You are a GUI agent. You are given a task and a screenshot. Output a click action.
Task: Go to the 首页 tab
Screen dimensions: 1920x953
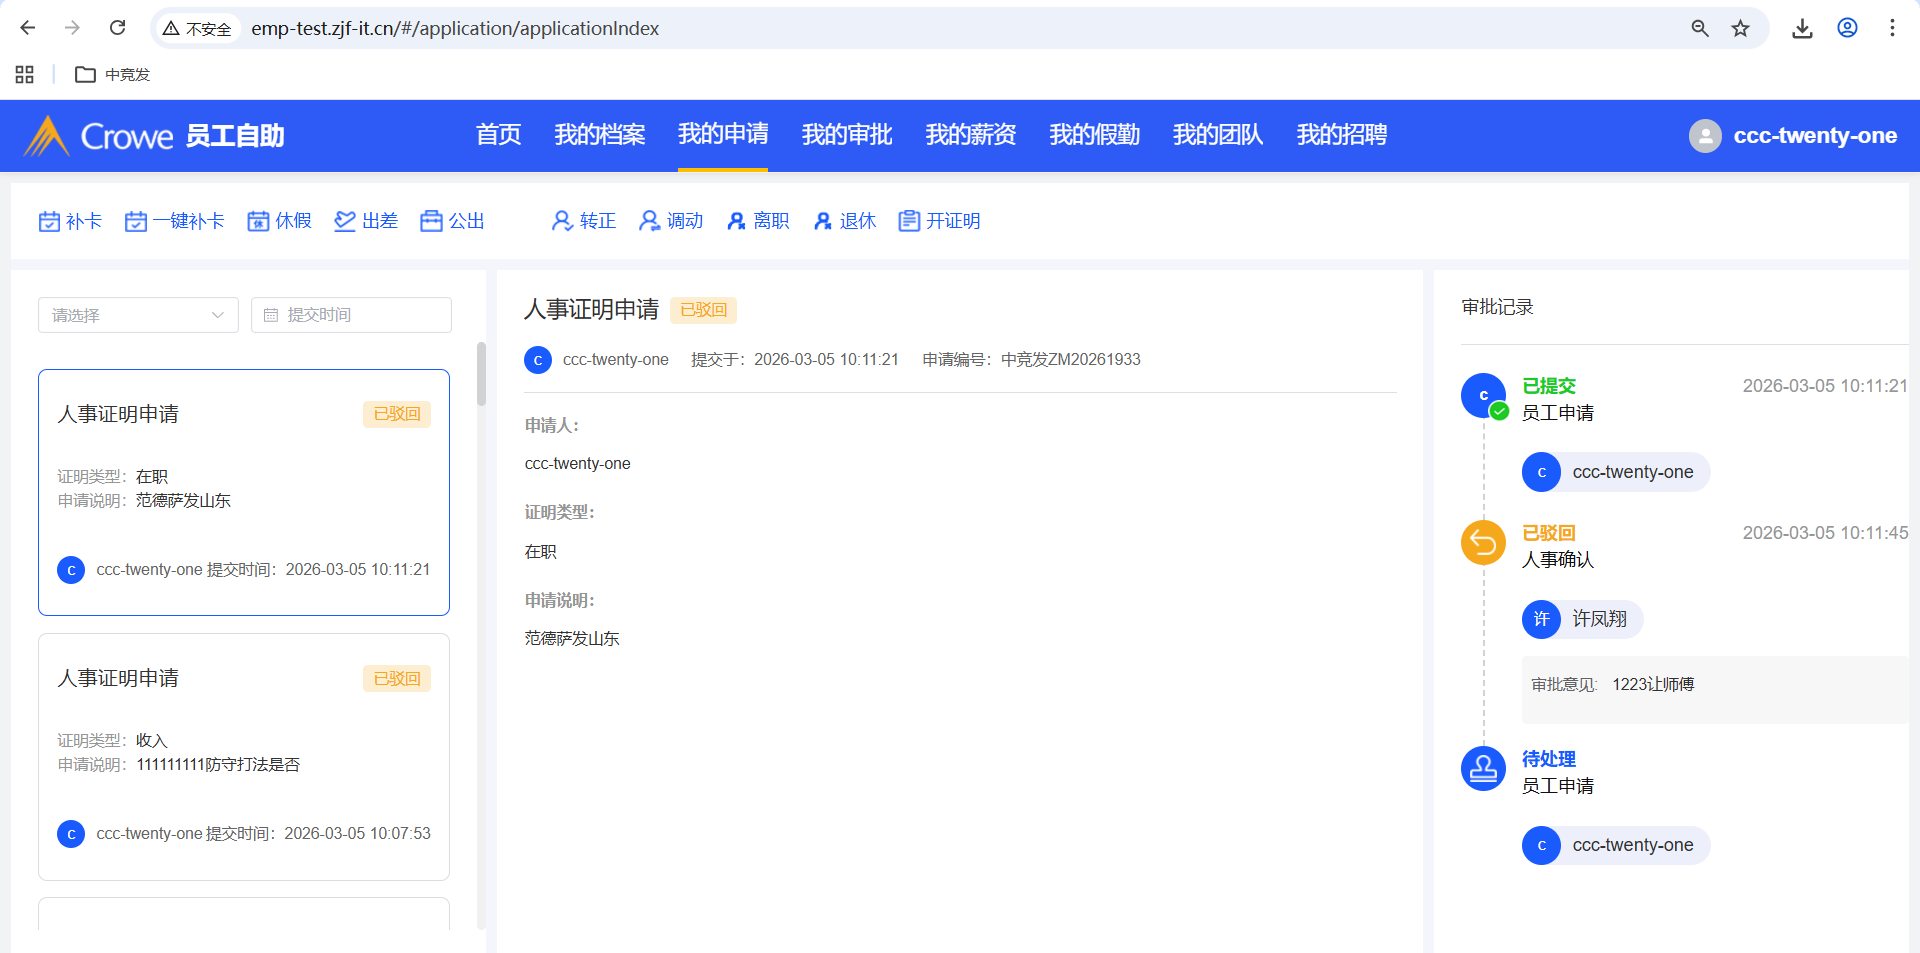coord(498,135)
